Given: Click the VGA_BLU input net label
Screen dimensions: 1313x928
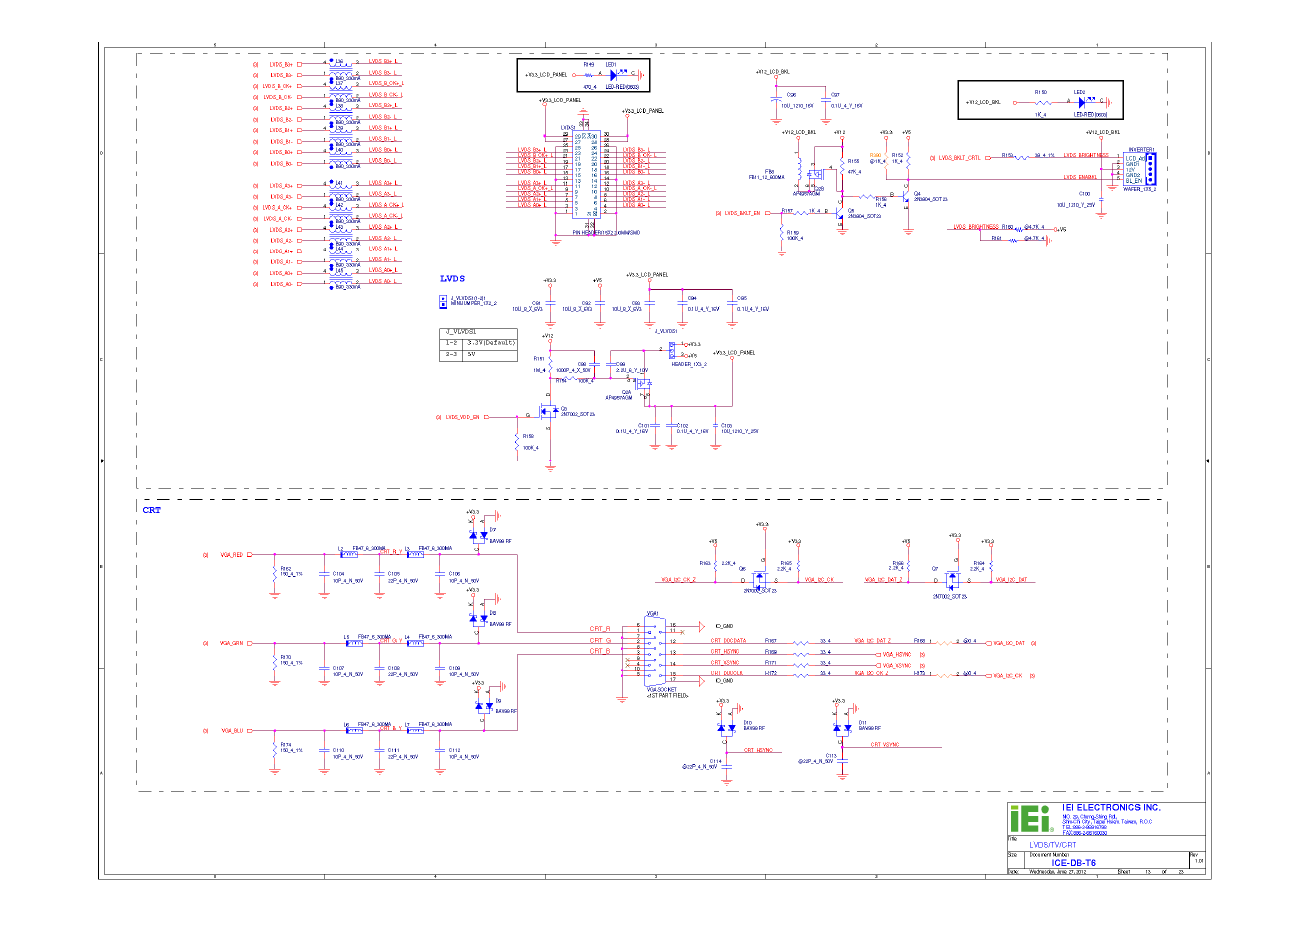Looking at the screenshot, I should 231,731.
